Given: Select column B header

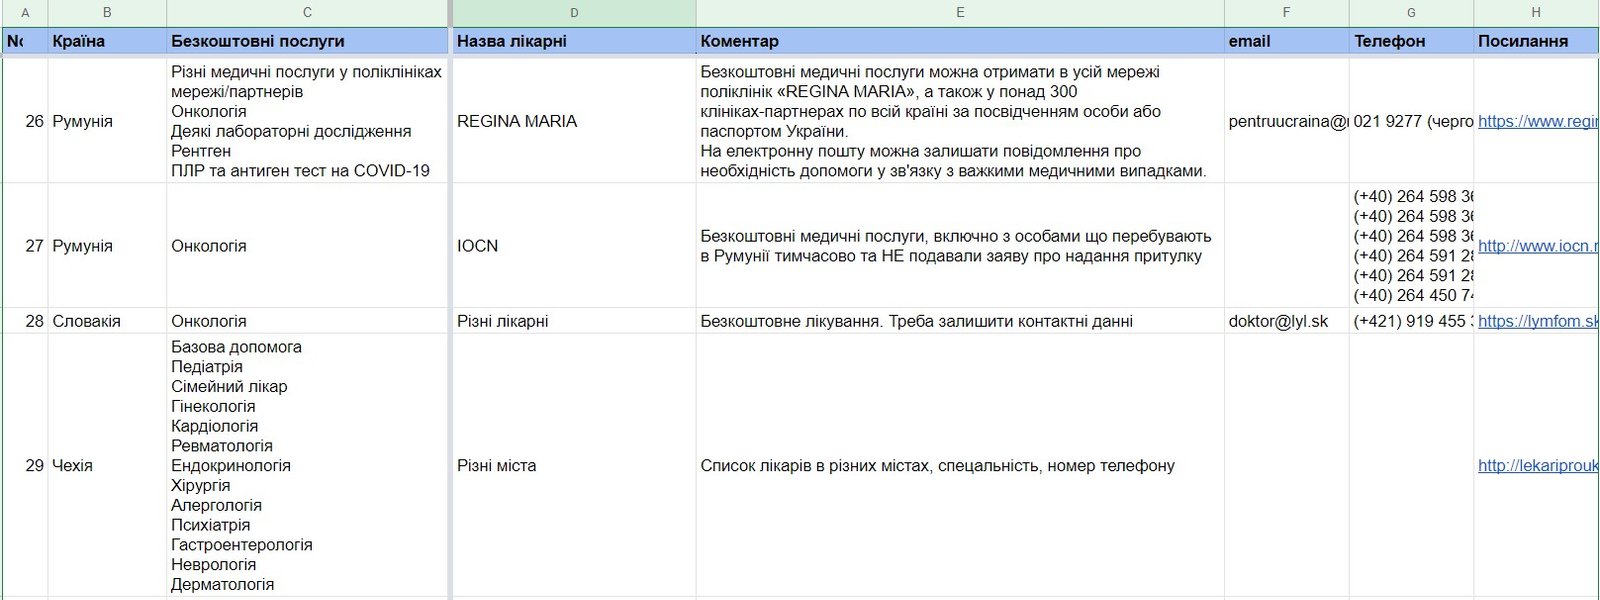Looking at the screenshot, I should tap(107, 13).
